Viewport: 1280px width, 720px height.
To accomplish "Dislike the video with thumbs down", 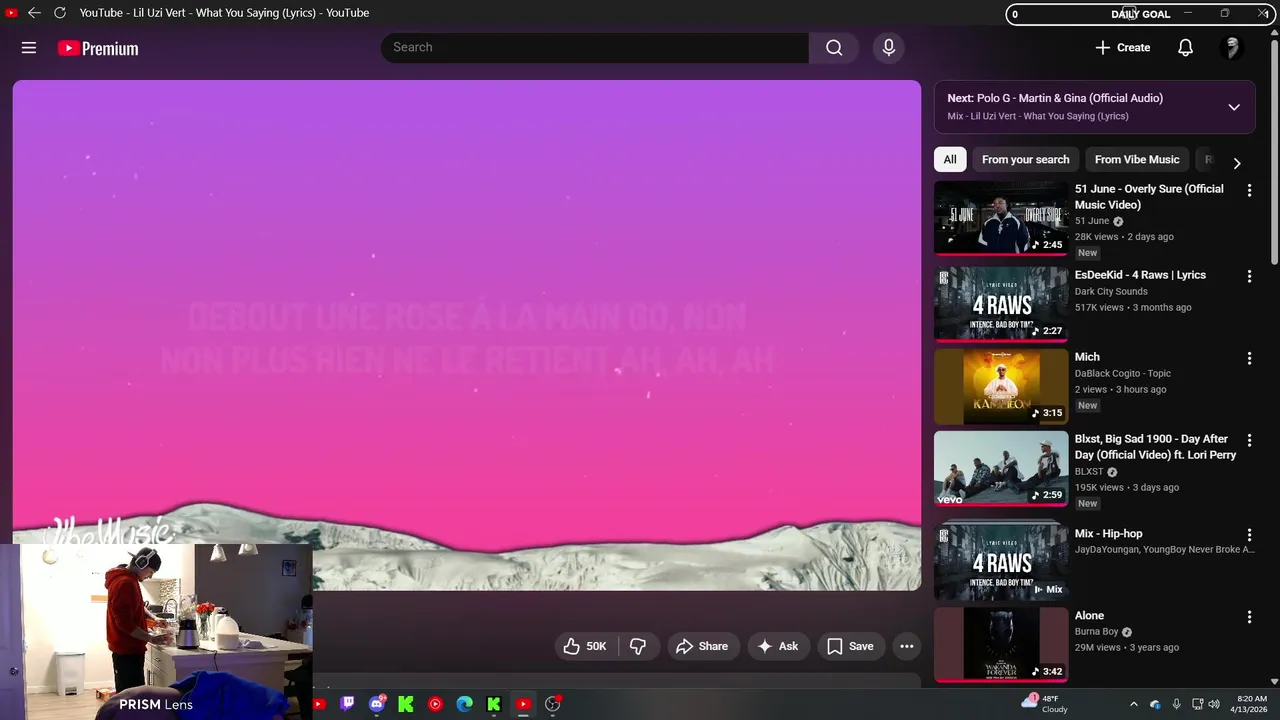I will pos(638,646).
